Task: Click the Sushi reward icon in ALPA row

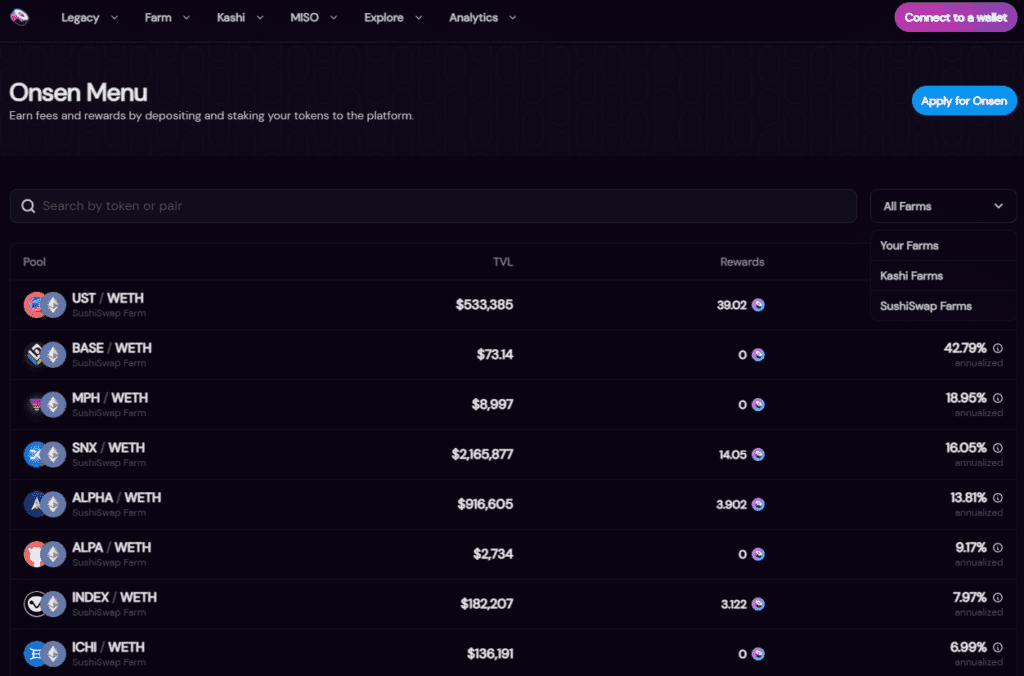Action: [x=758, y=554]
